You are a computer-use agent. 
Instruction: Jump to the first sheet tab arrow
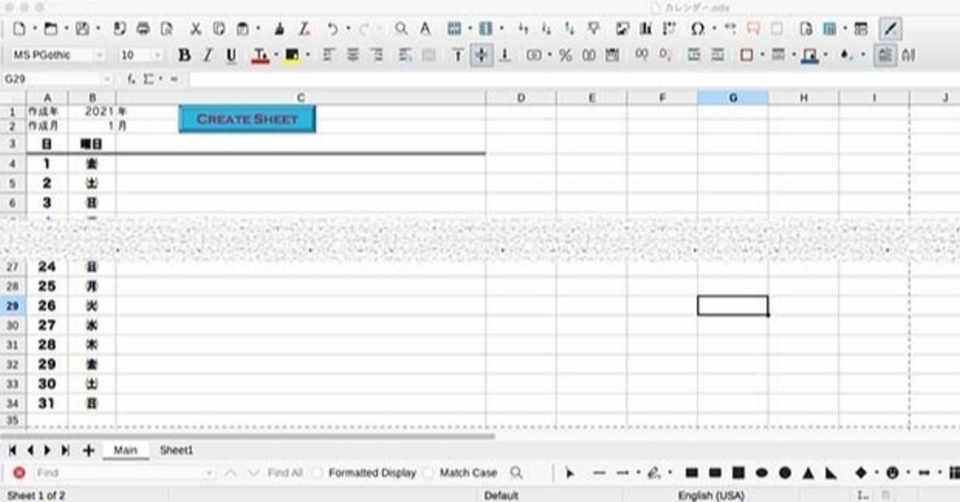click(x=12, y=450)
